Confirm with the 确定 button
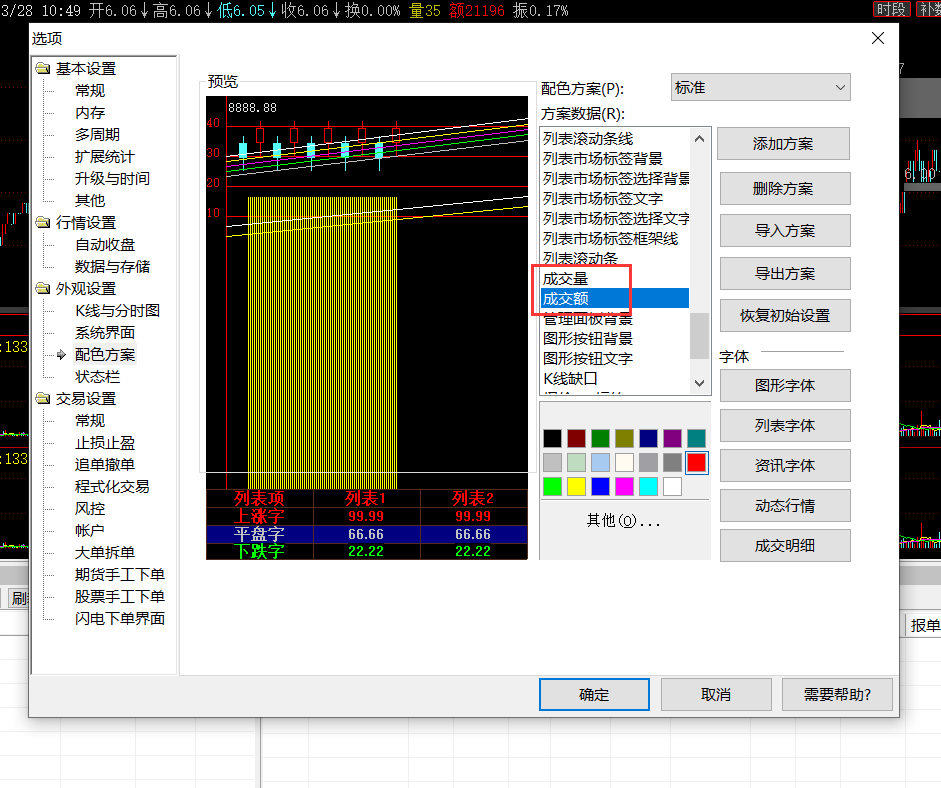Screen dimensions: 941x788 pyautogui.click(x=594, y=694)
